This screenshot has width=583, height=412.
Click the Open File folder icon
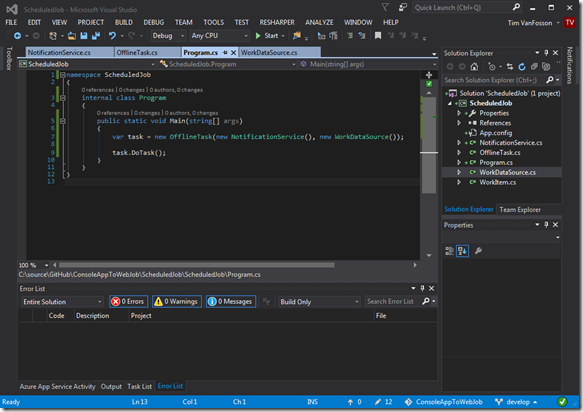click(72, 36)
